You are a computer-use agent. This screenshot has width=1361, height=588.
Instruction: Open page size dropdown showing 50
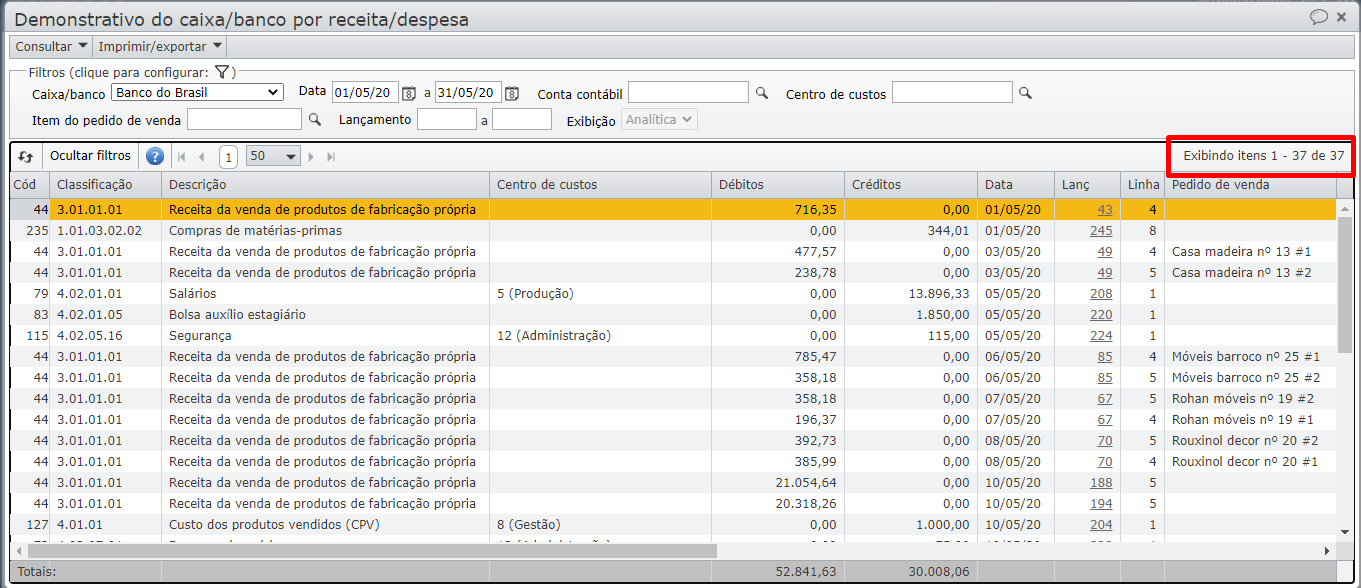(274, 157)
